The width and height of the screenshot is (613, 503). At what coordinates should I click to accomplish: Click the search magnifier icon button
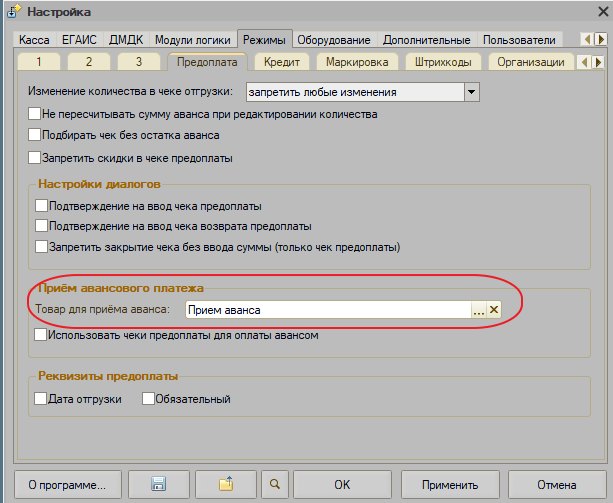pyautogui.click(x=275, y=484)
